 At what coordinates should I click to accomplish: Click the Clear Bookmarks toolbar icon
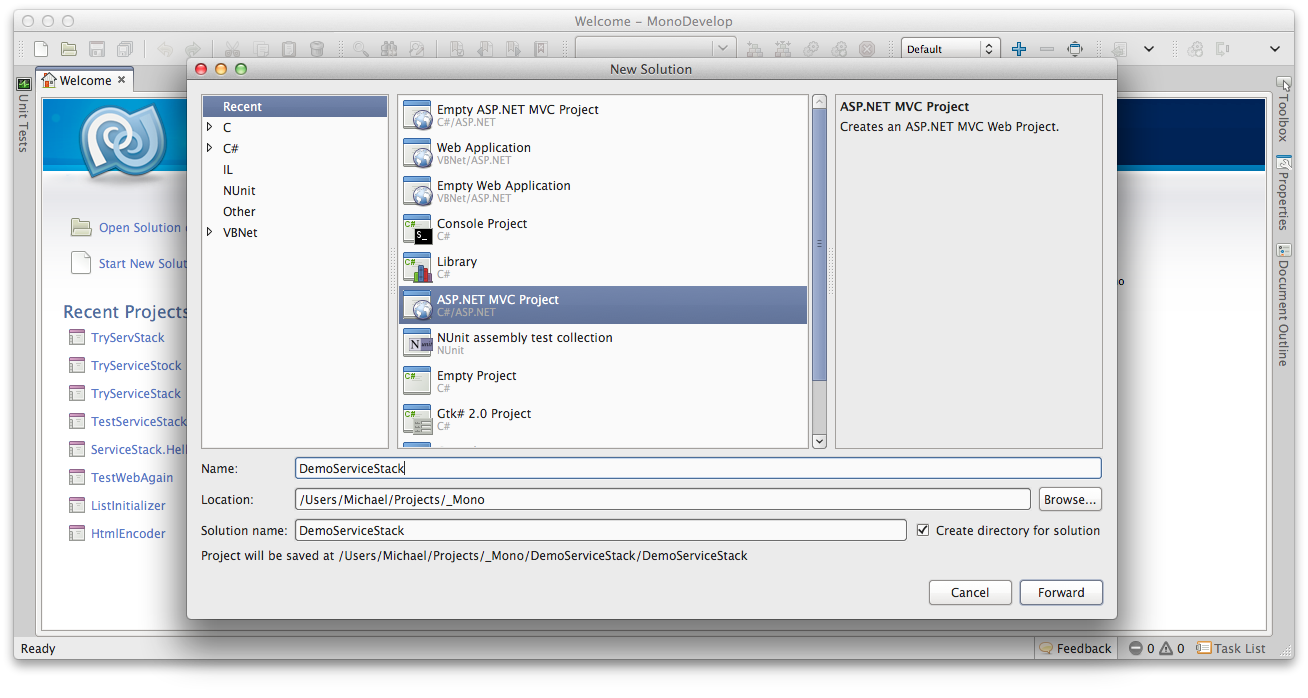tap(540, 49)
